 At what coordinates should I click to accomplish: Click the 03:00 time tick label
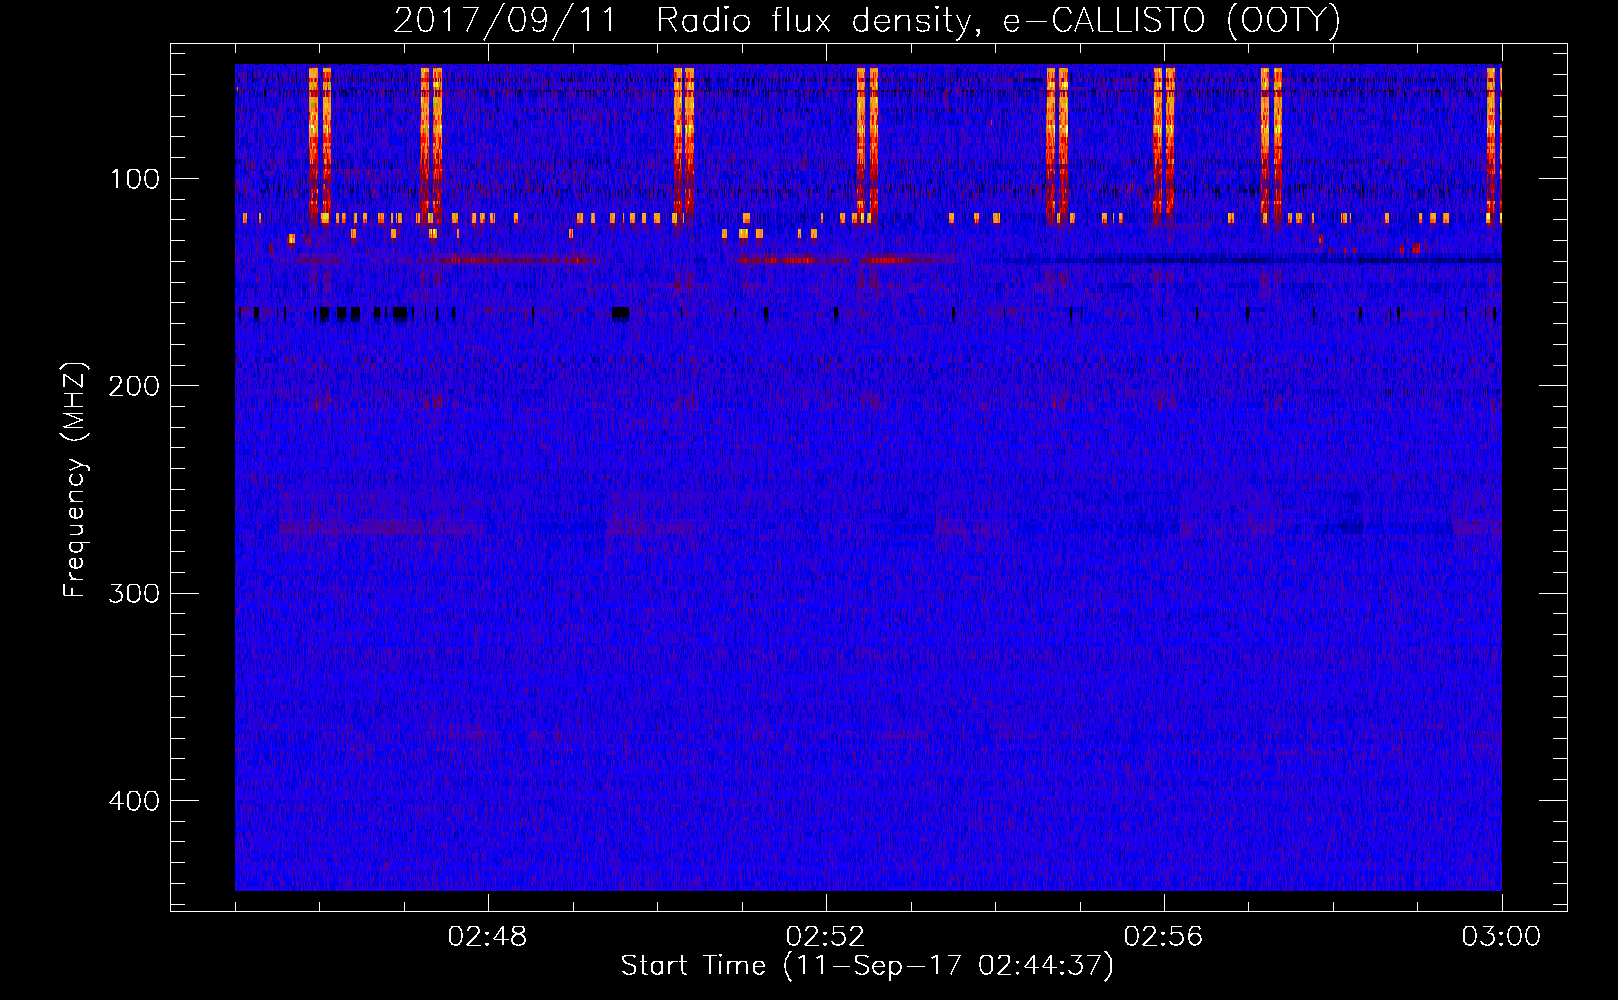[1501, 937]
